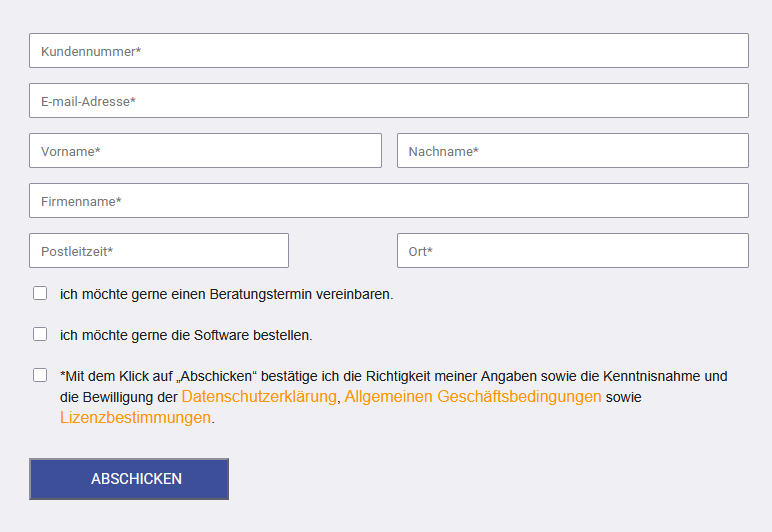
Task: Click the Postleitzeit input field
Action: (x=159, y=251)
